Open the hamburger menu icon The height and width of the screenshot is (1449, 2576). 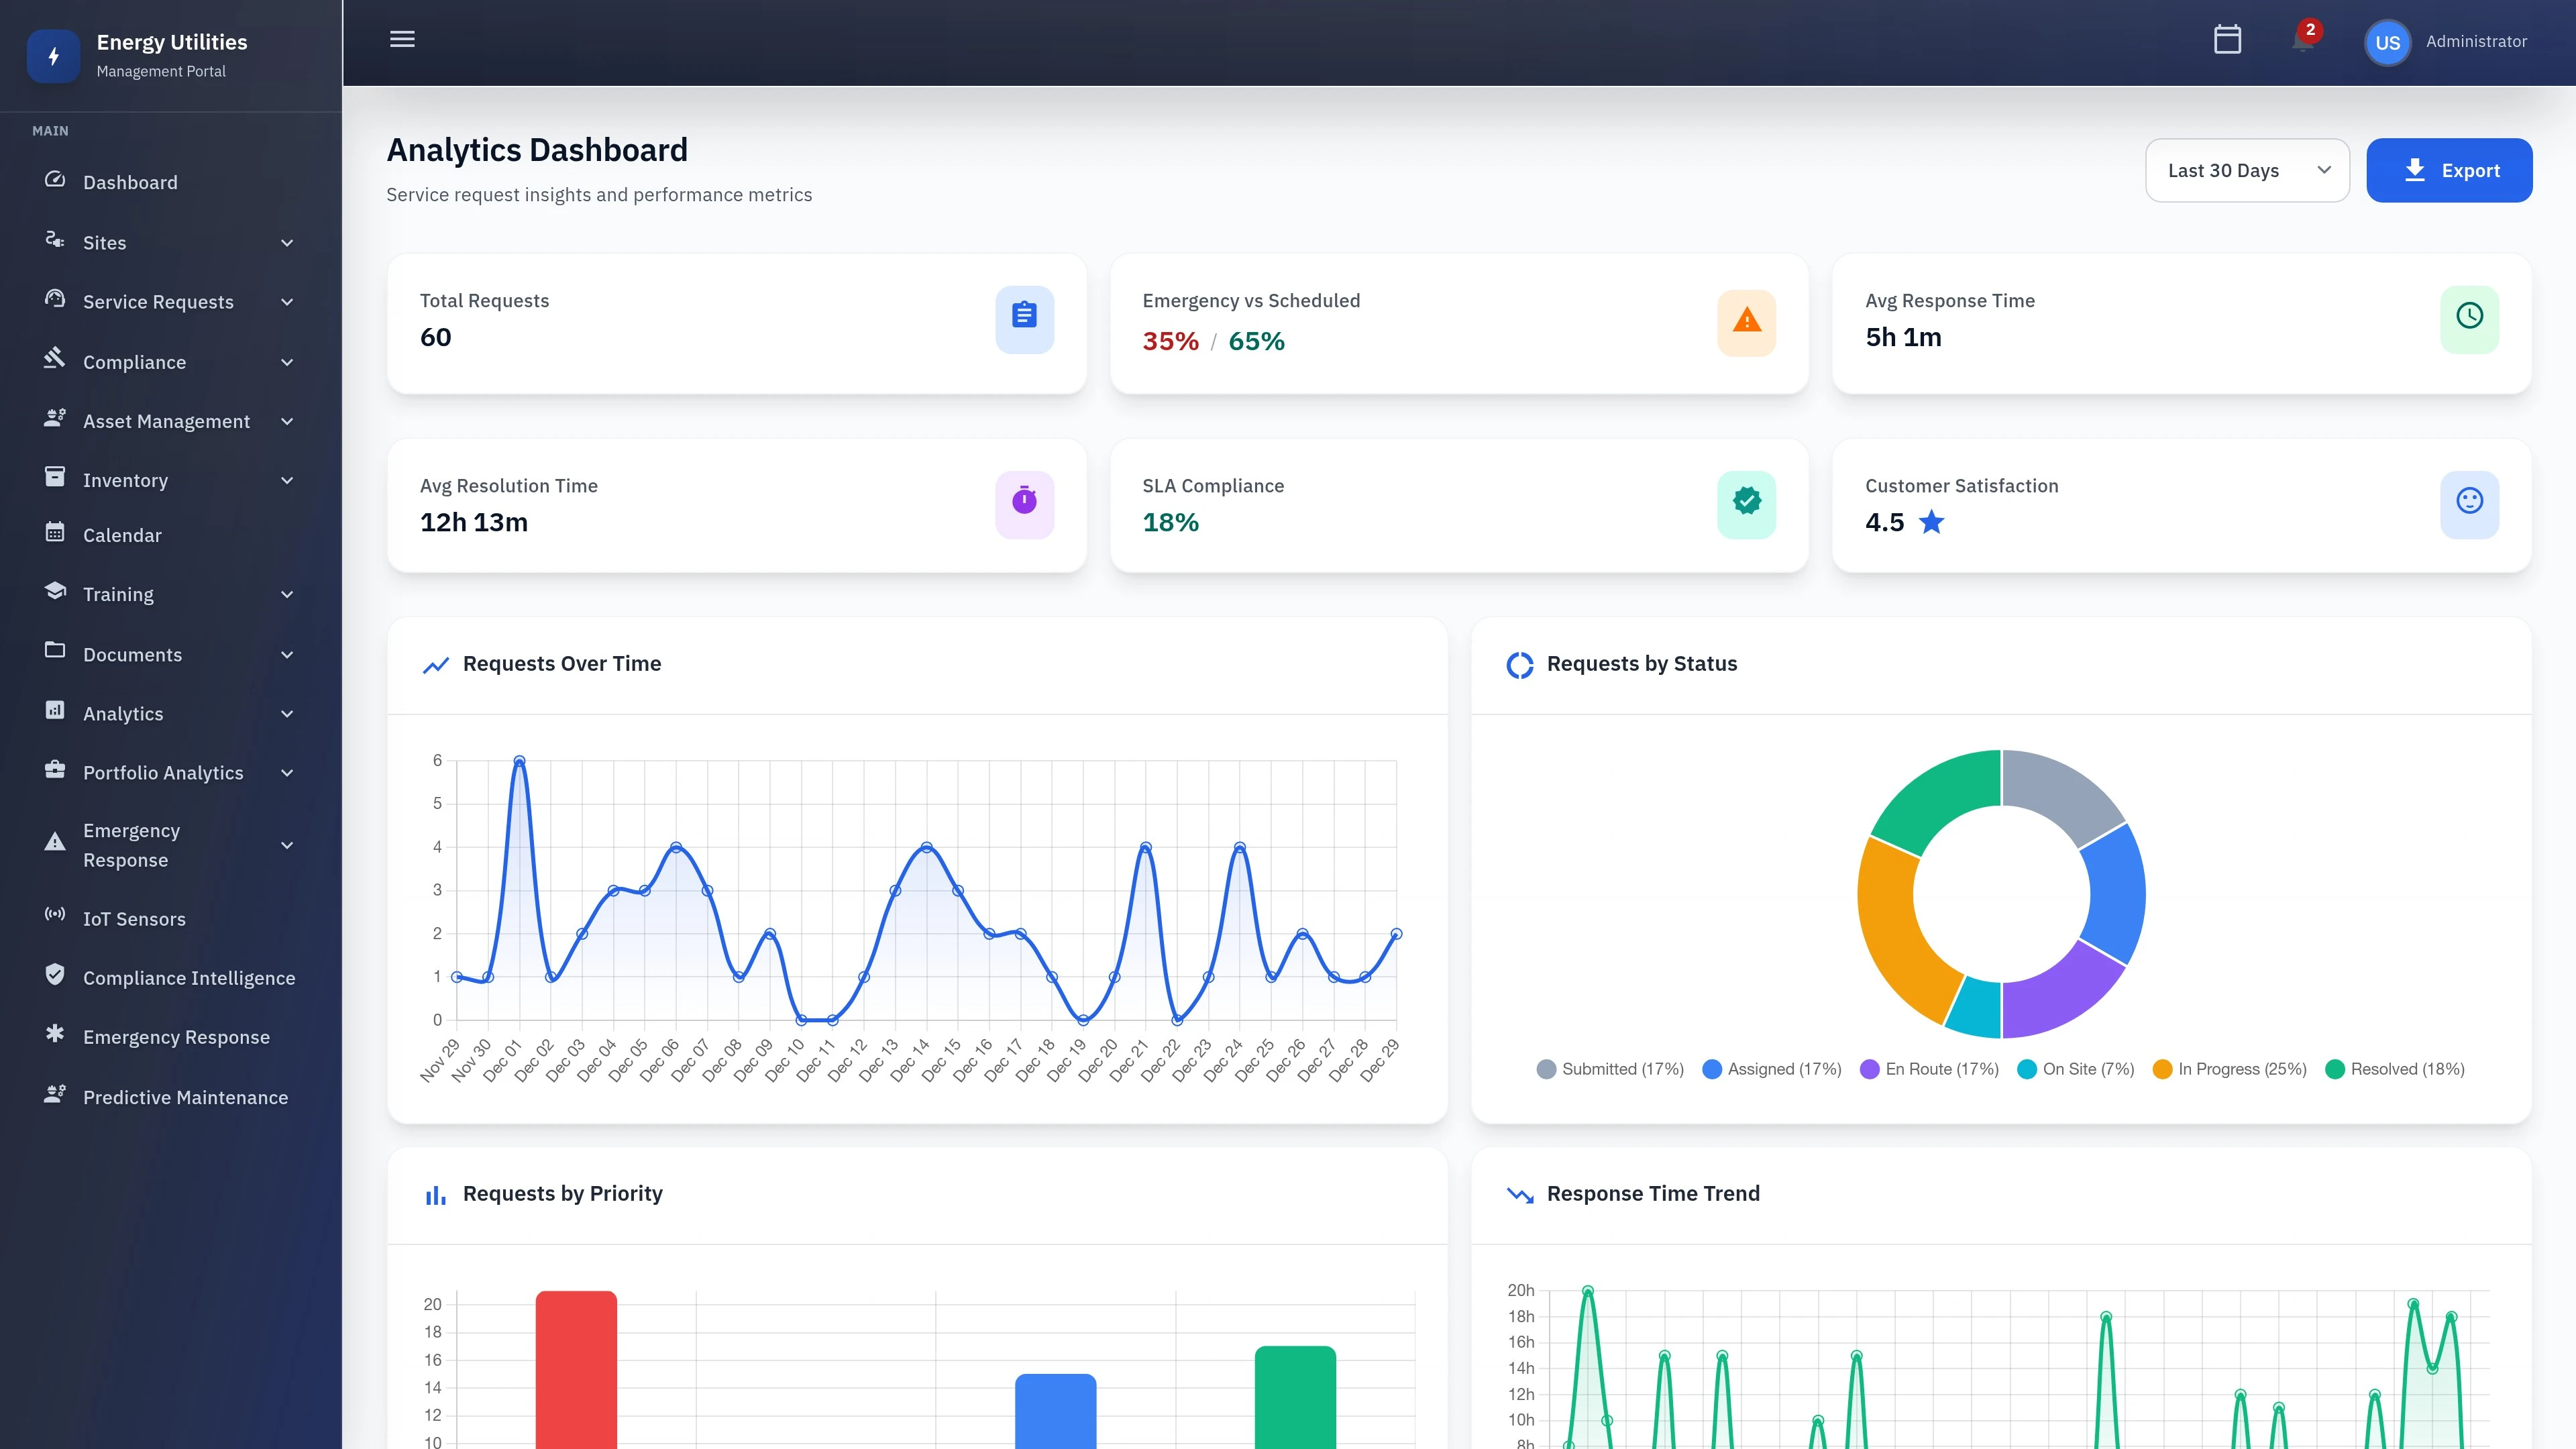402,39
